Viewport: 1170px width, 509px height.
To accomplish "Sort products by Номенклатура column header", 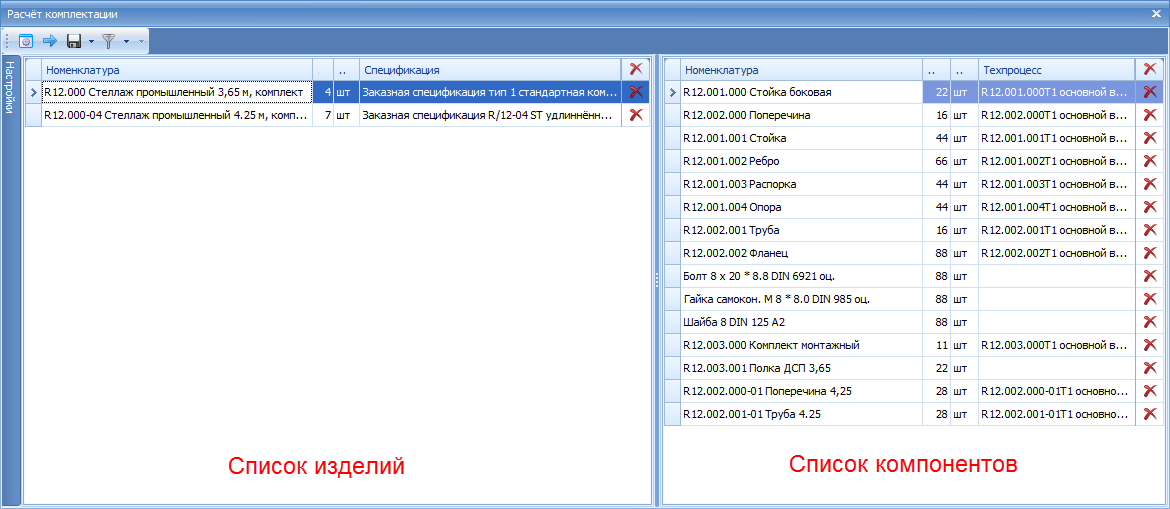I will click(x=176, y=69).
